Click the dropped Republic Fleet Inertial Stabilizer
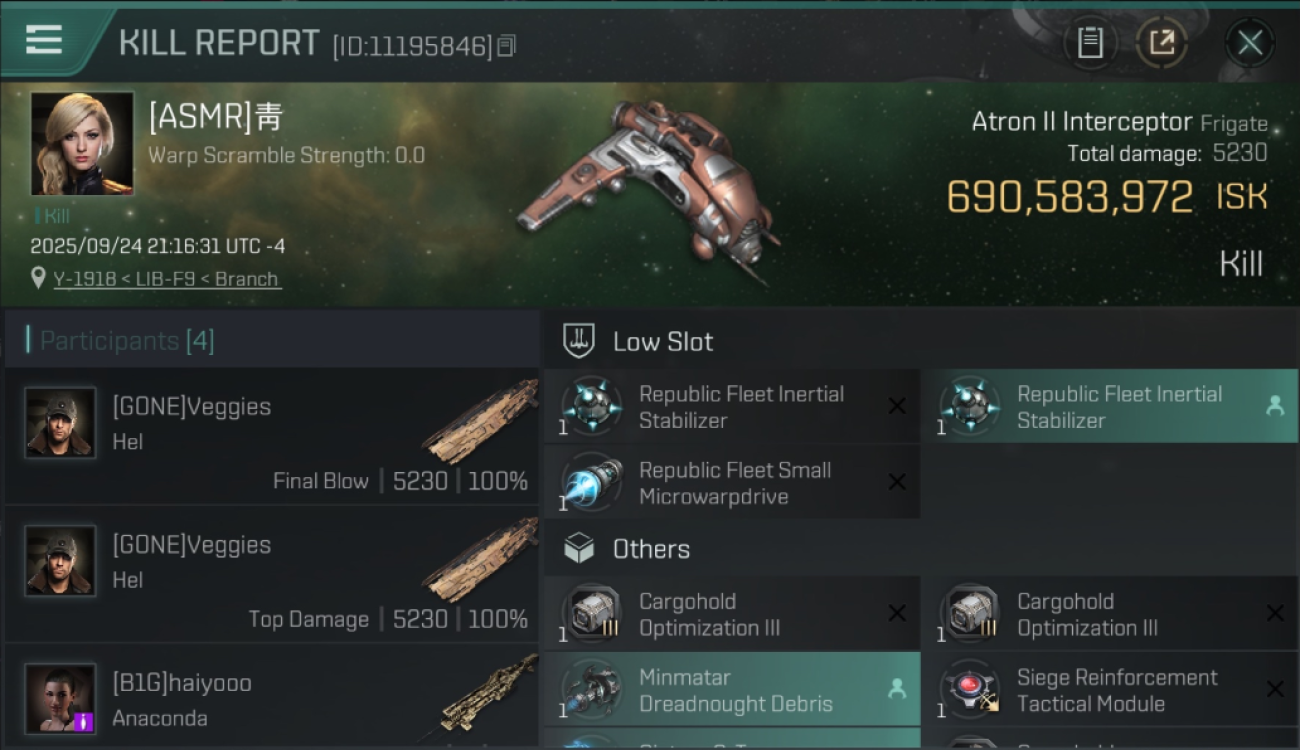This screenshot has height=750, width=1300. [1109, 407]
